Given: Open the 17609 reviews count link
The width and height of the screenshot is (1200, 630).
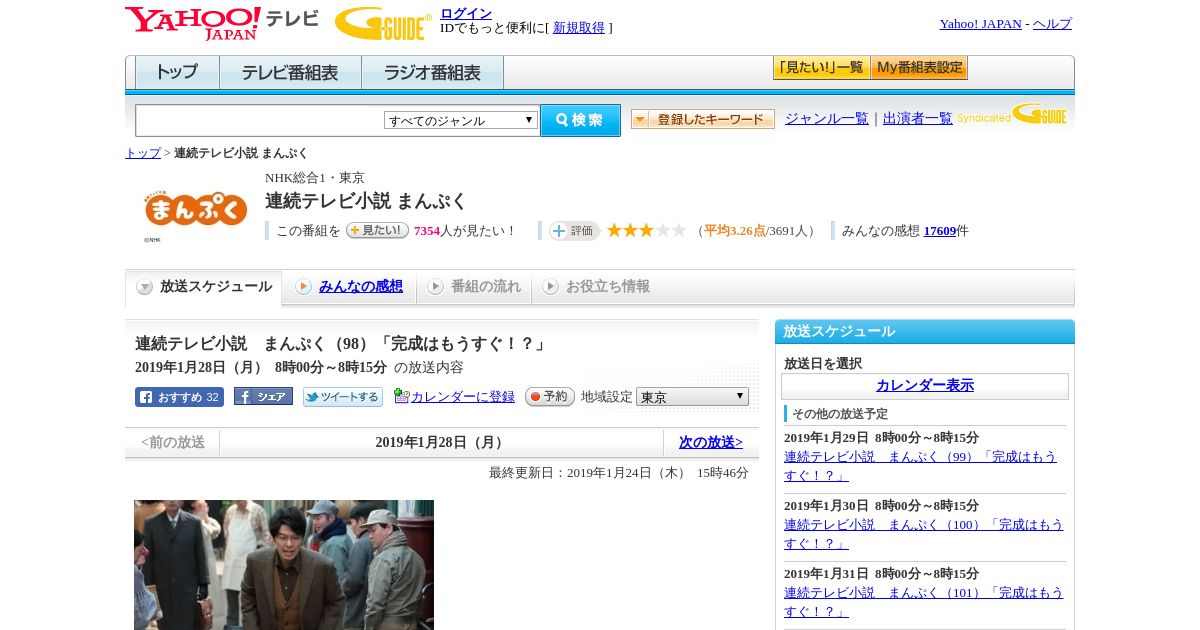Looking at the screenshot, I should (940, 231).
